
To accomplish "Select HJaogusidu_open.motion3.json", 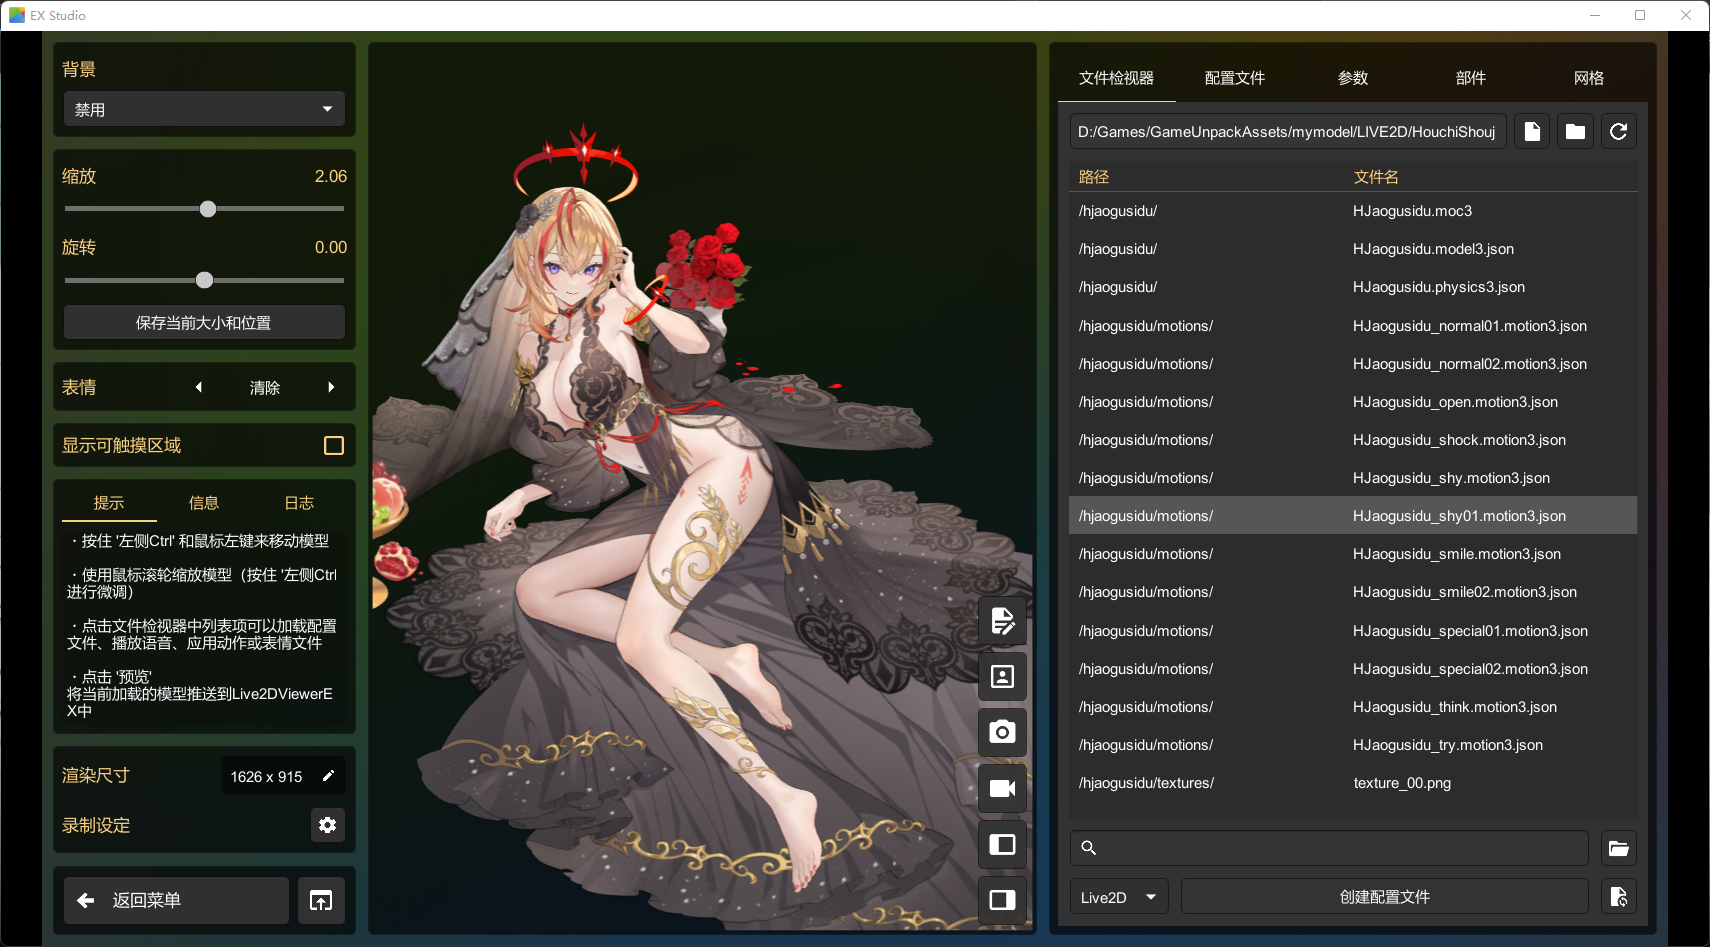I will click(x=1353, y=402).
